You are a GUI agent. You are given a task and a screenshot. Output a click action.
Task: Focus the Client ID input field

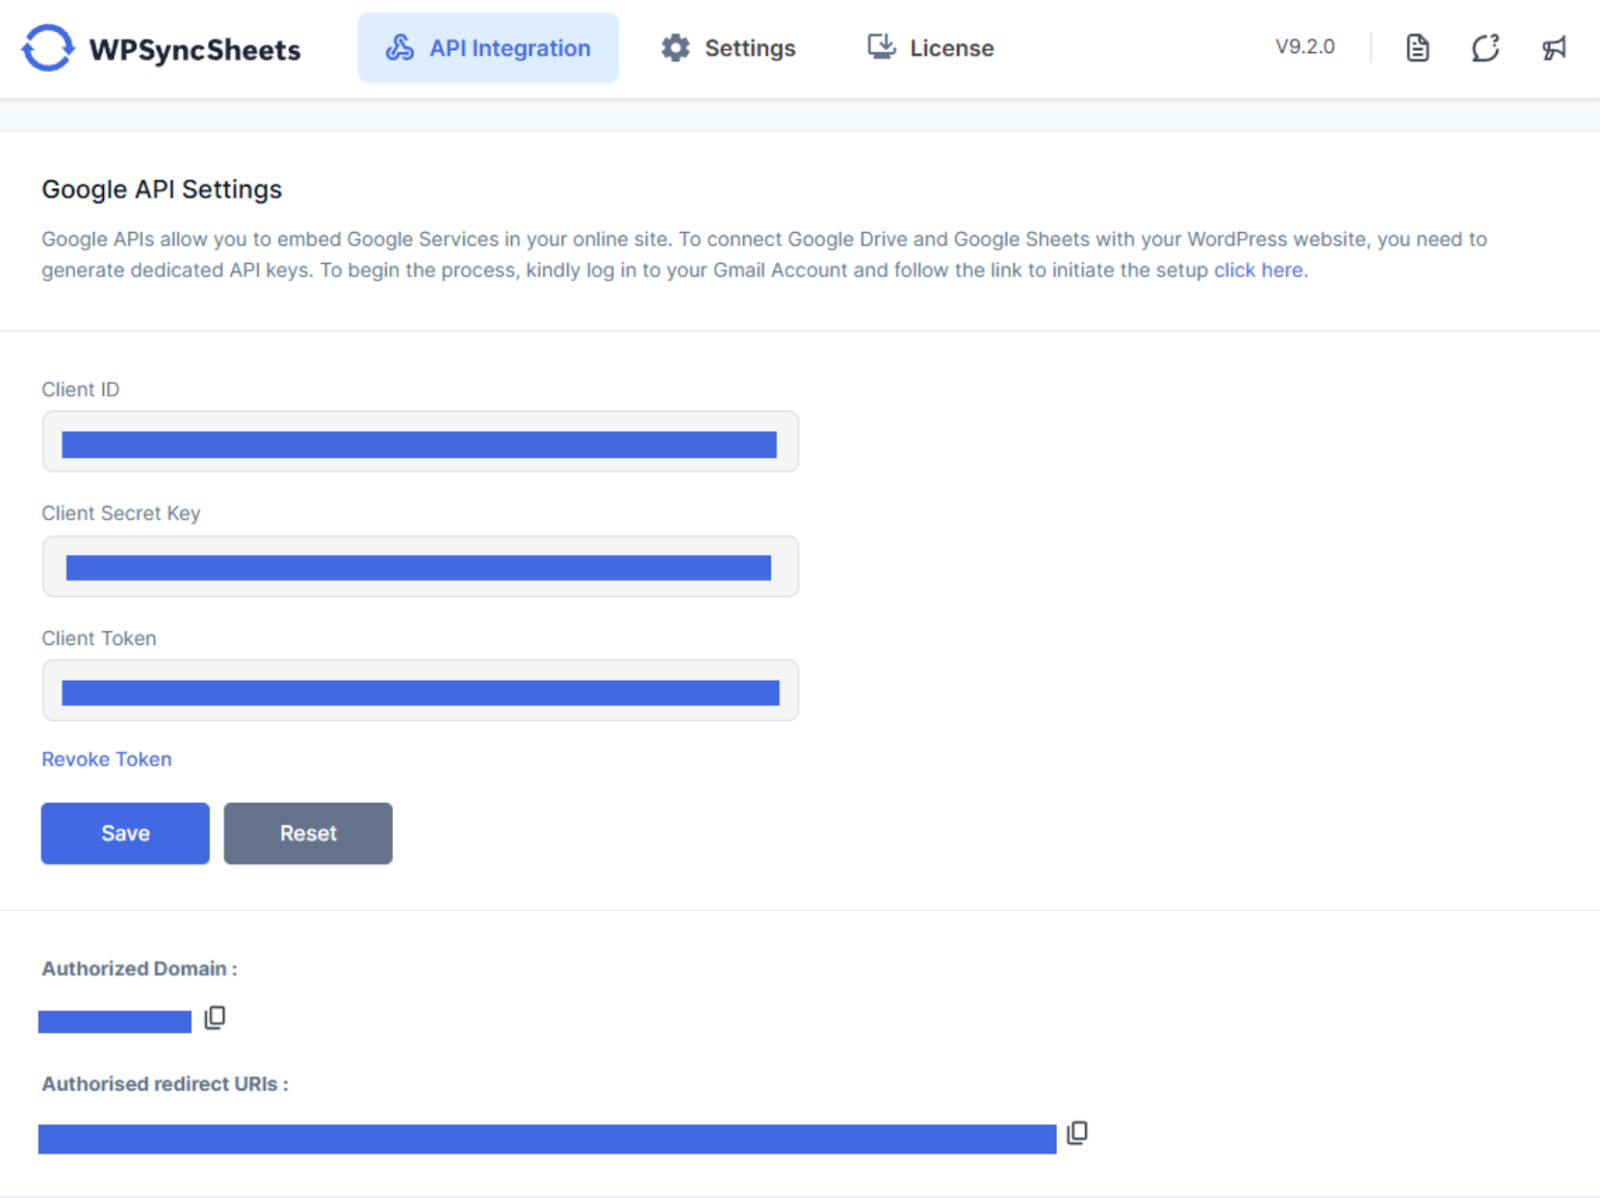click(x=420, y=442)
